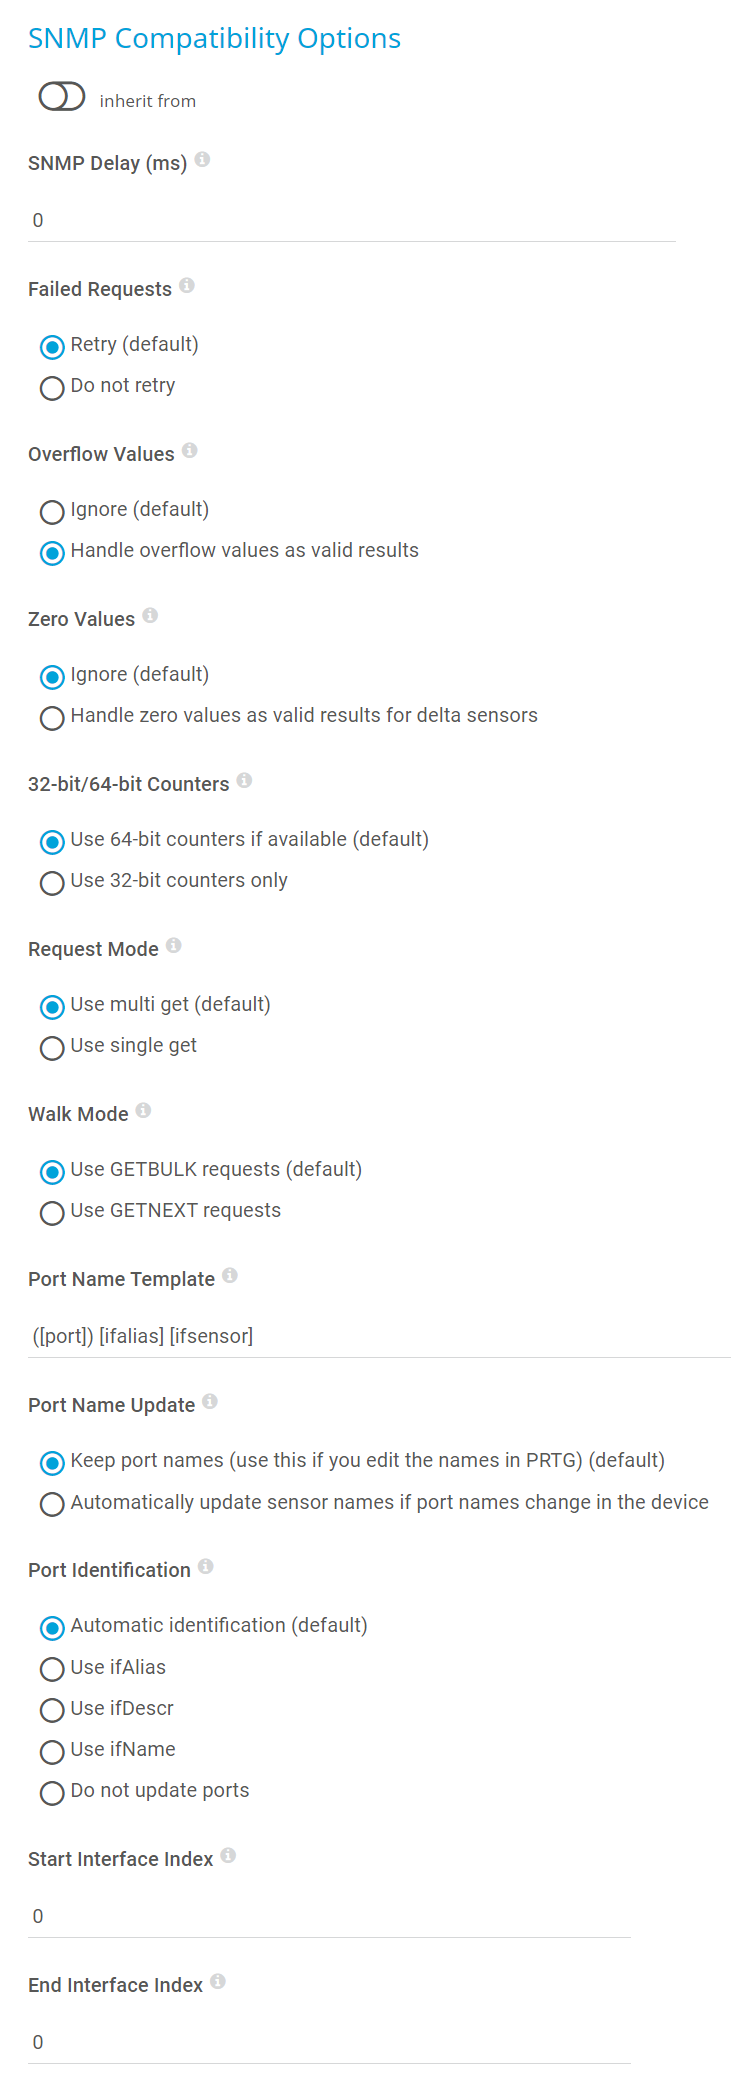Show help for Port Name Template
The height and width of the screenshot is (2076, 734).
[x=230, y=1275]
